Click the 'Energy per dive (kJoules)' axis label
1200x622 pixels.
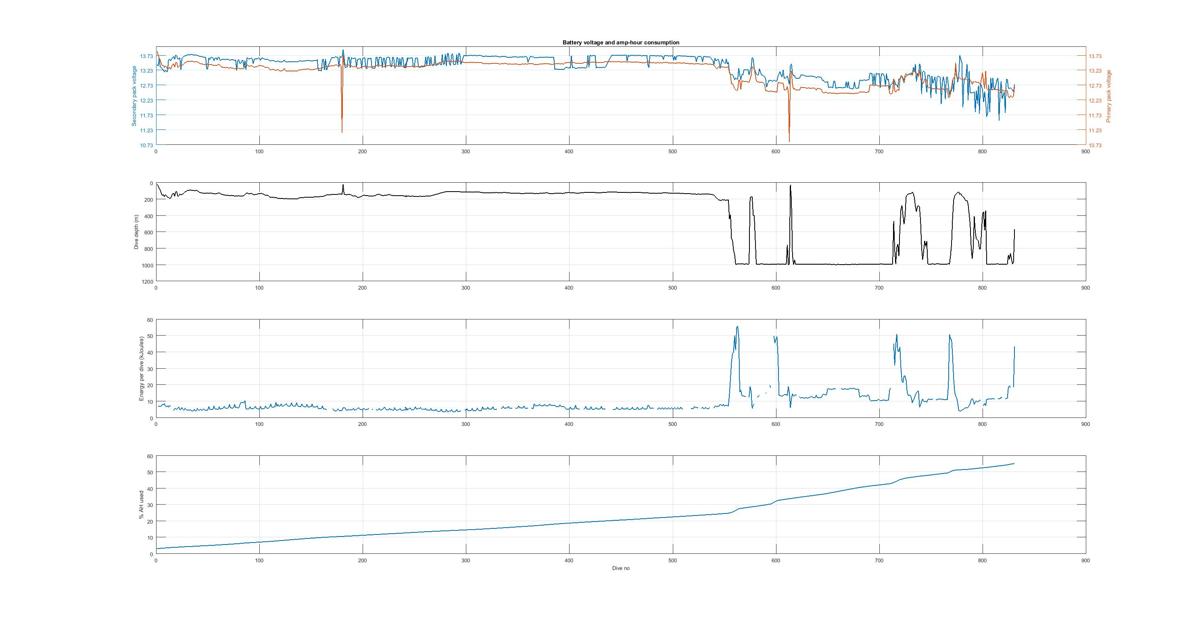[x=142, y=369]
